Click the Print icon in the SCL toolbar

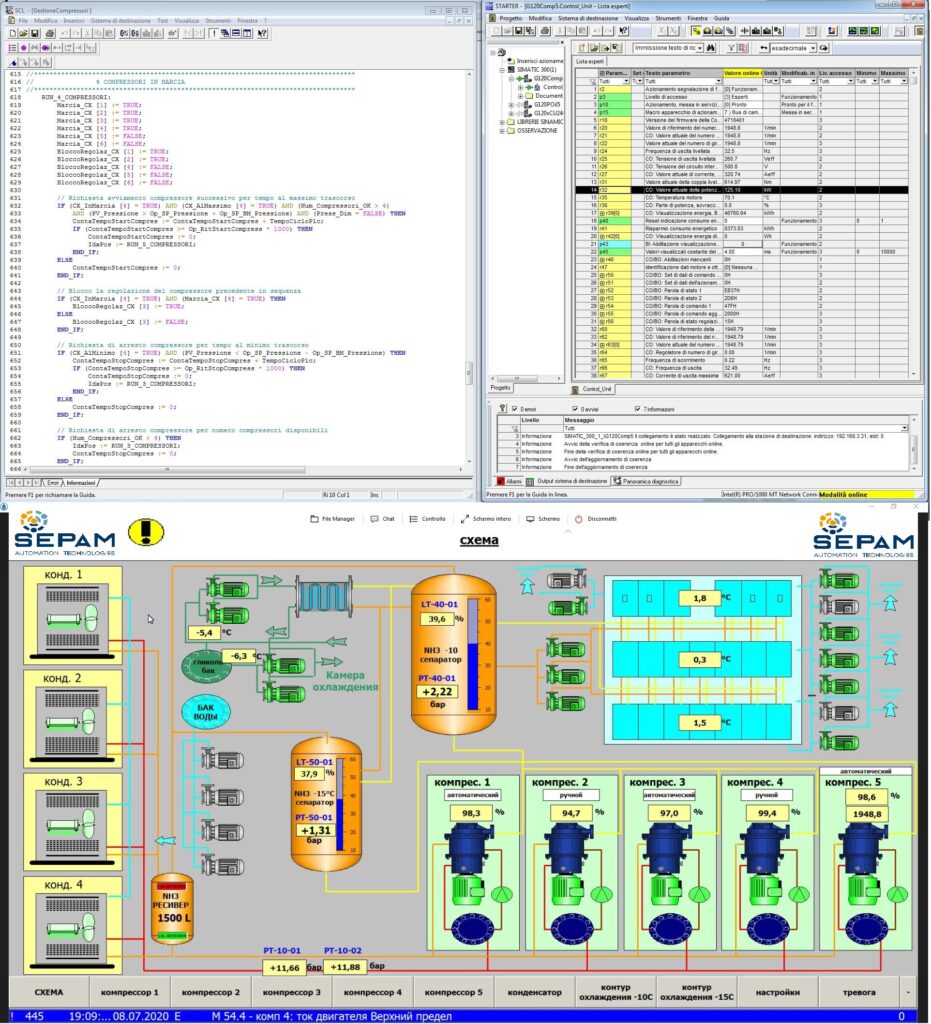coord(48,35)
